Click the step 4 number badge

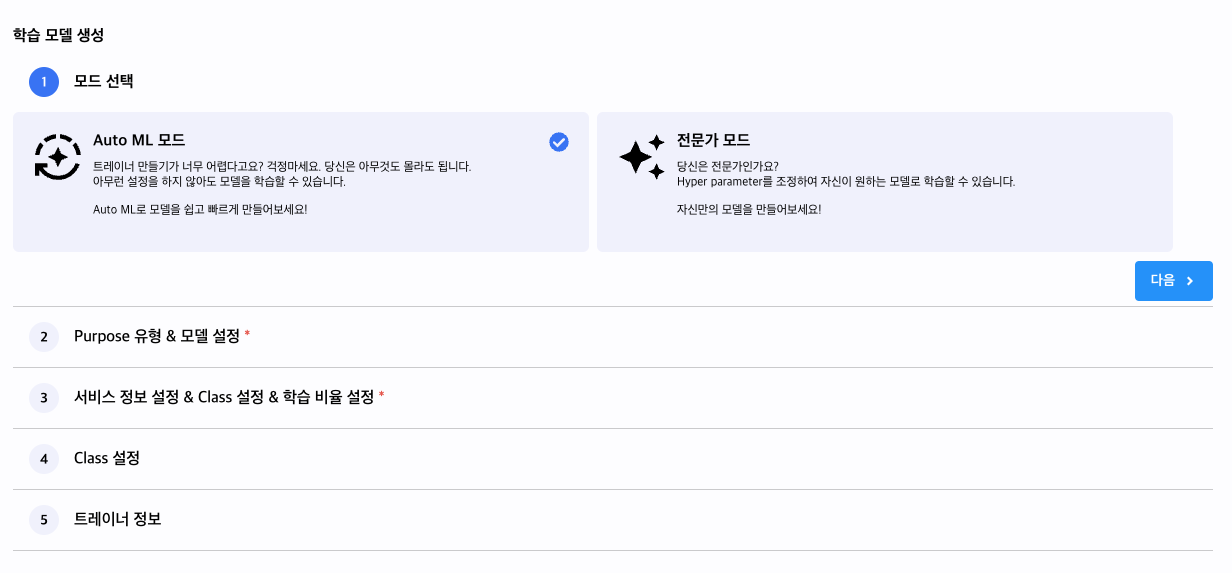(x=44, y=459)
